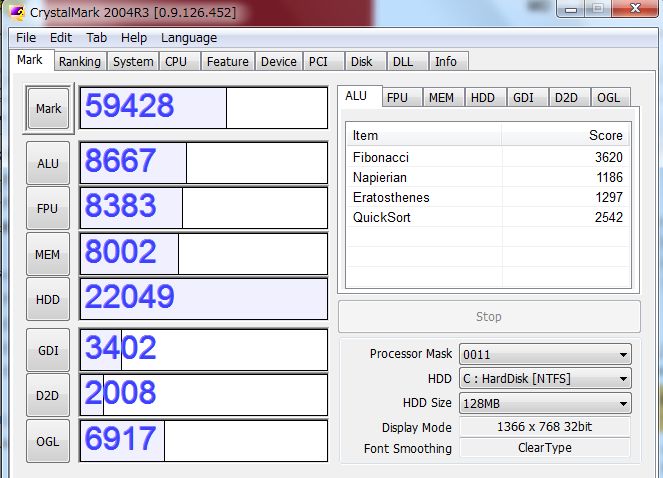The height and width of the screenshot is (478, 663).
Task: Switch to the Disk tab
Action: [361, 61]
